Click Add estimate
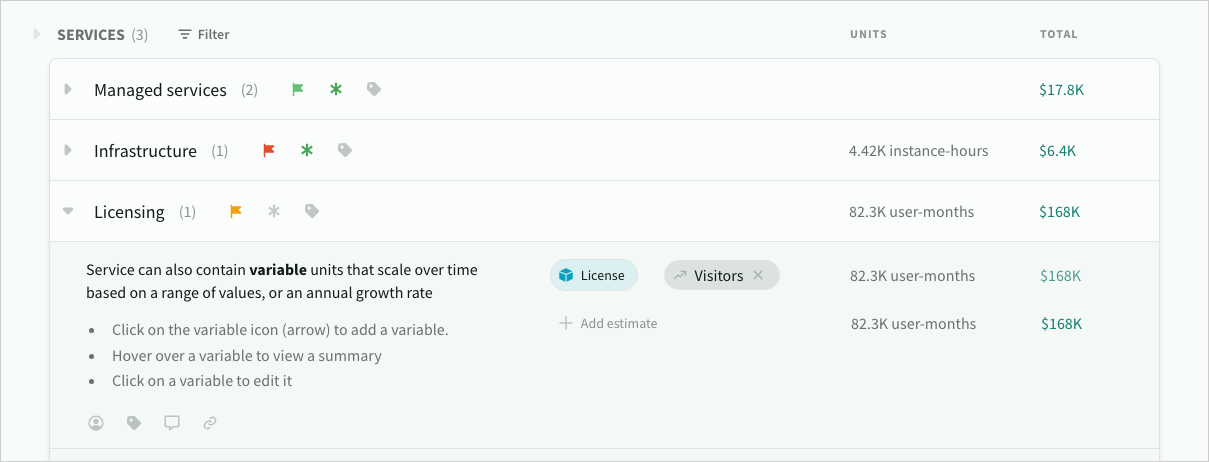Screen dimensions: 1209x462 click(608, 323)
